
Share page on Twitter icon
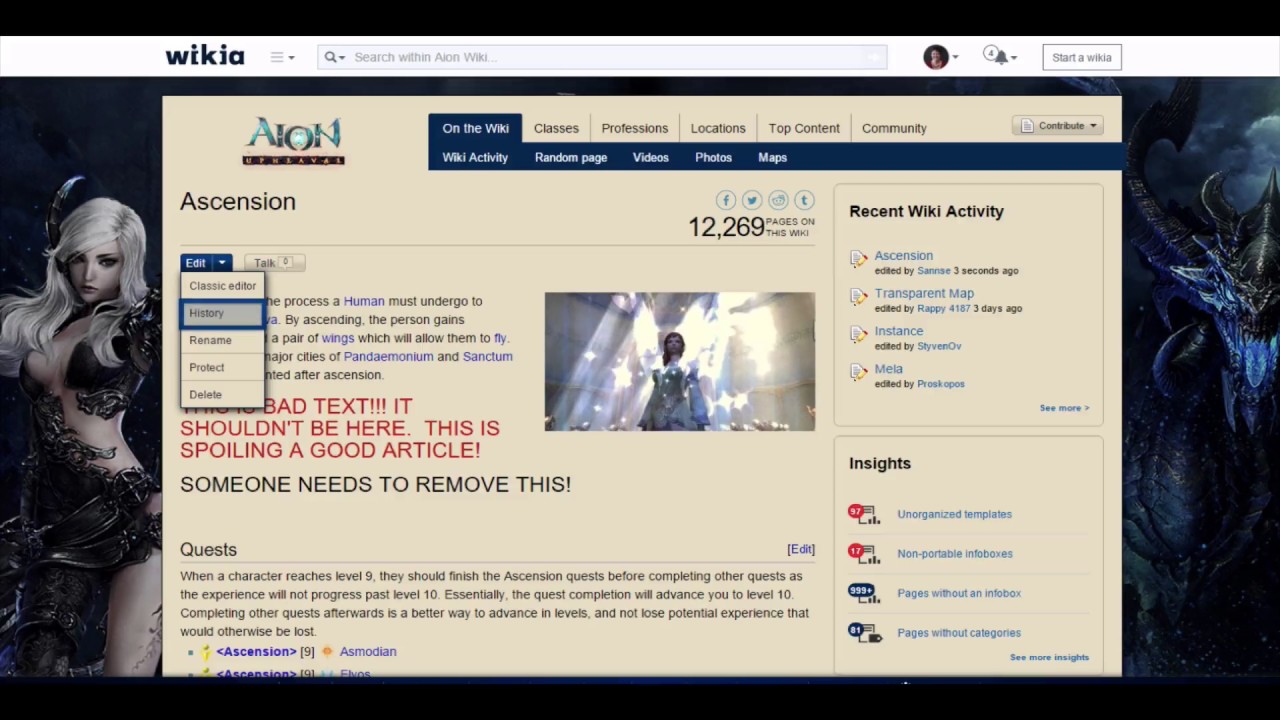tap(752, 201)
